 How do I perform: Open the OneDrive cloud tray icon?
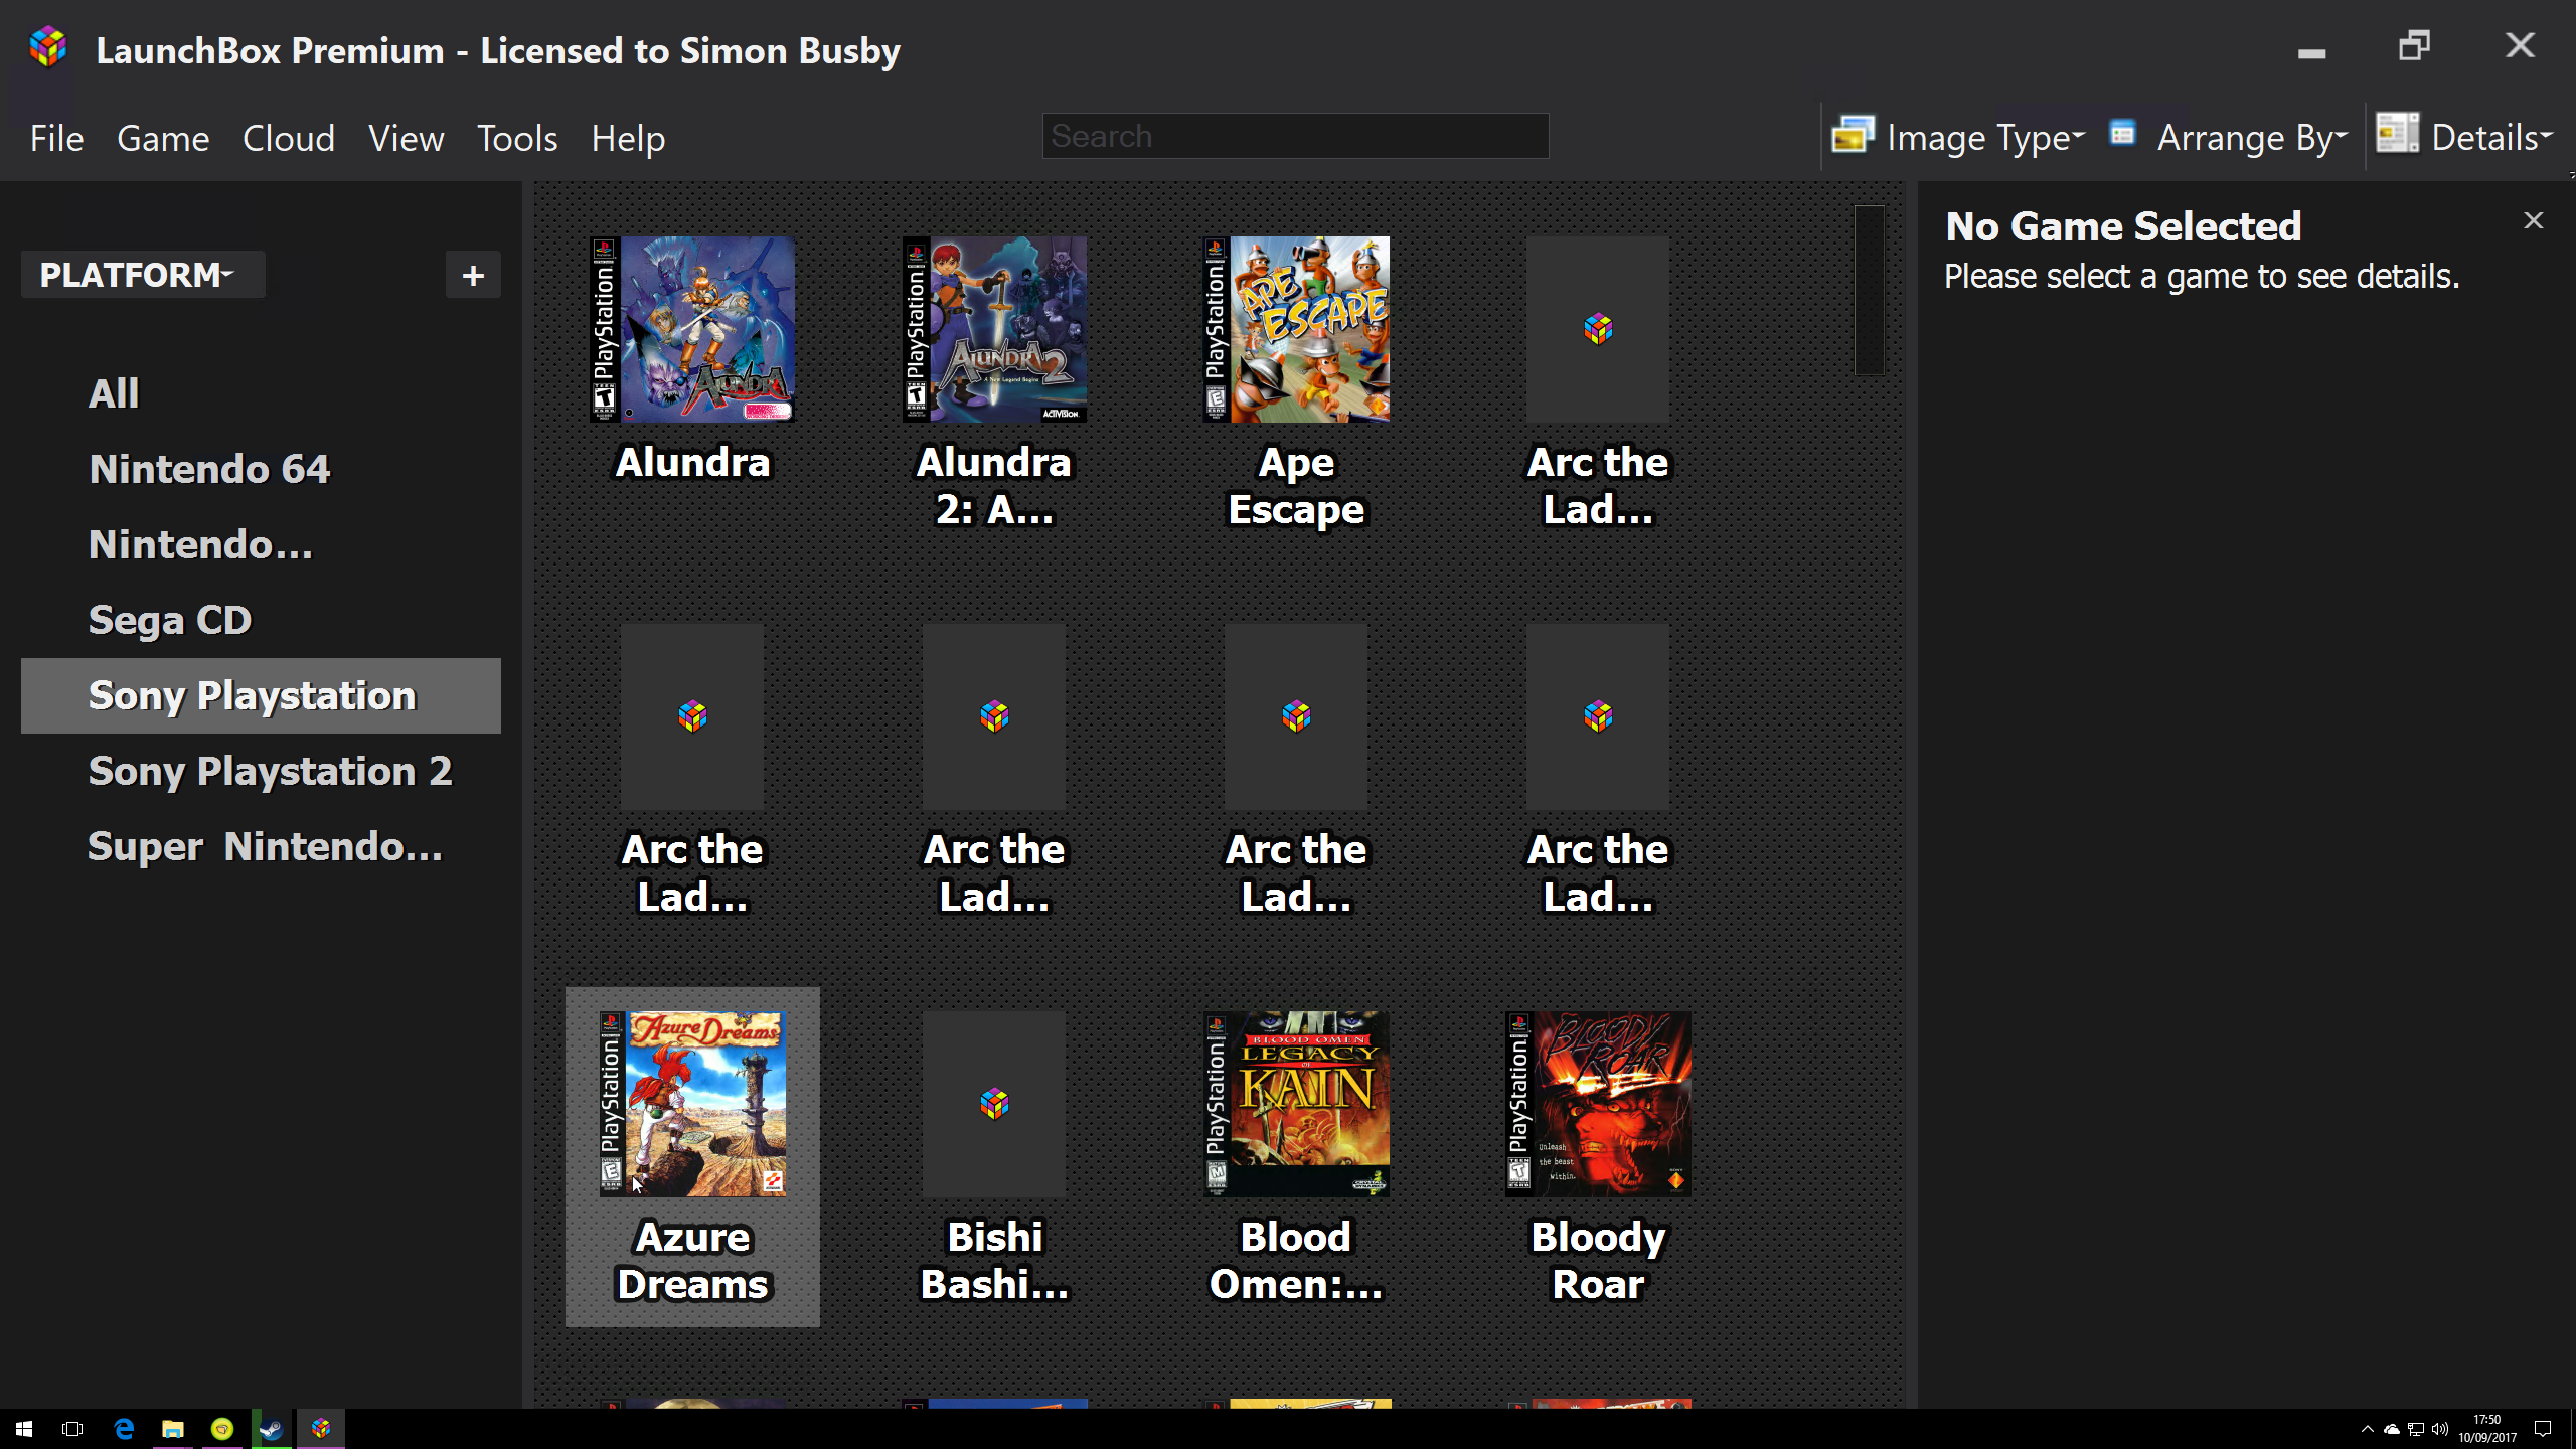pyautogui.click(x=2392, y=1429)
